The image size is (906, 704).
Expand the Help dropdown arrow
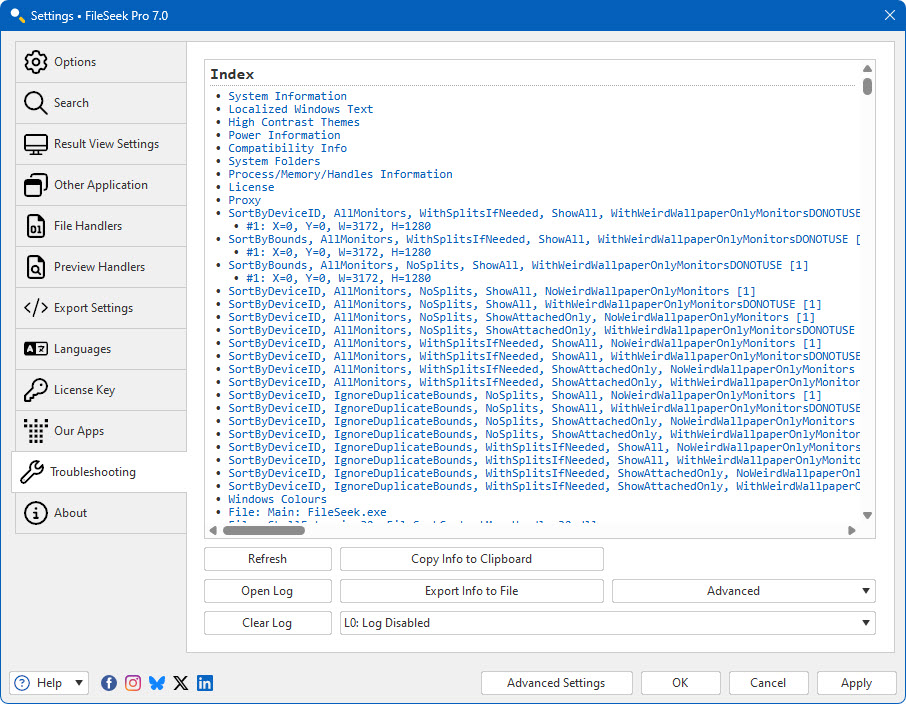pos(79,683)
